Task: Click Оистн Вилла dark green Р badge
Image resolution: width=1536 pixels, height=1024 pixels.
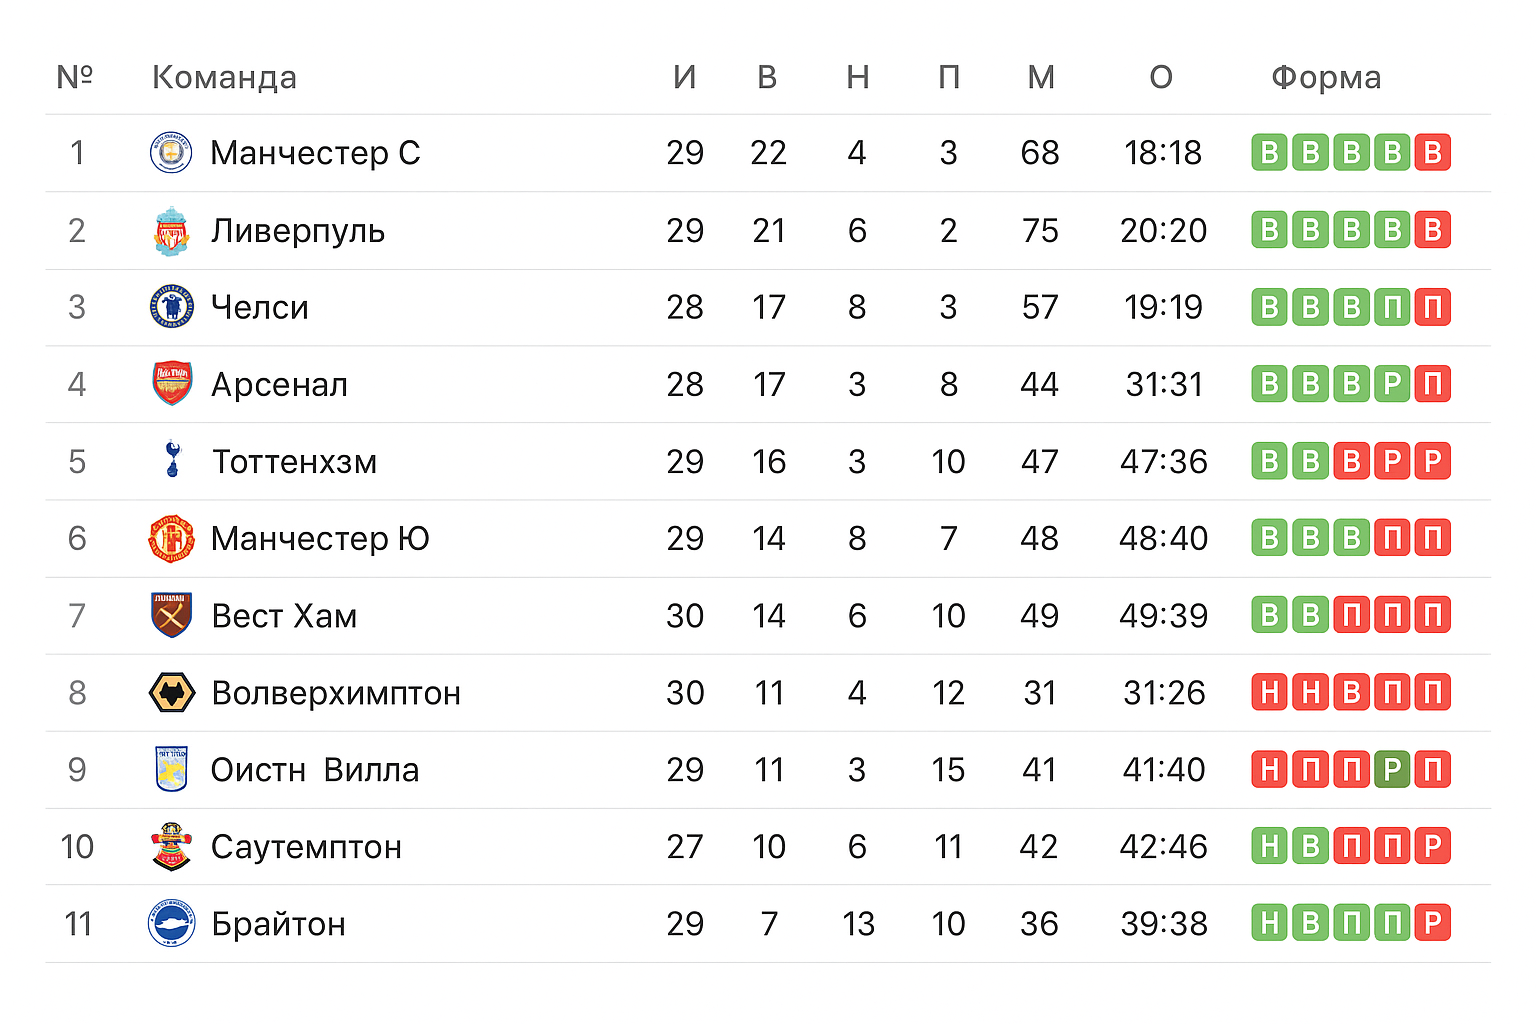Action: [1391, 769]
